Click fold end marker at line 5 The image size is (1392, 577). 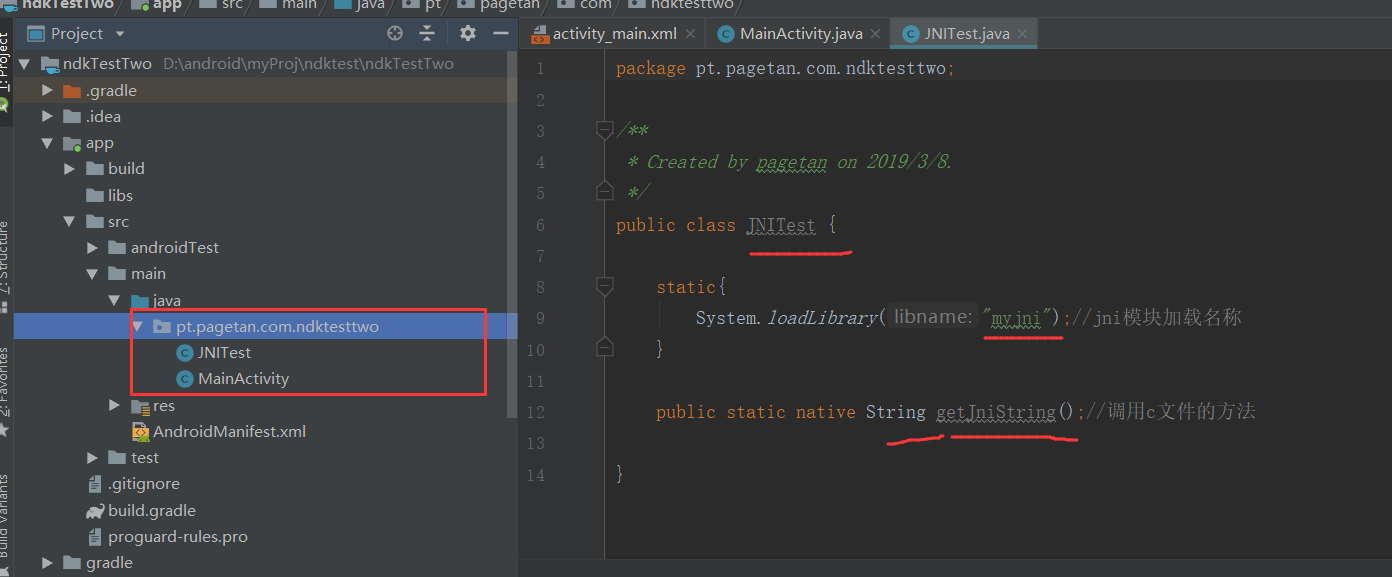tap(604, 190)
